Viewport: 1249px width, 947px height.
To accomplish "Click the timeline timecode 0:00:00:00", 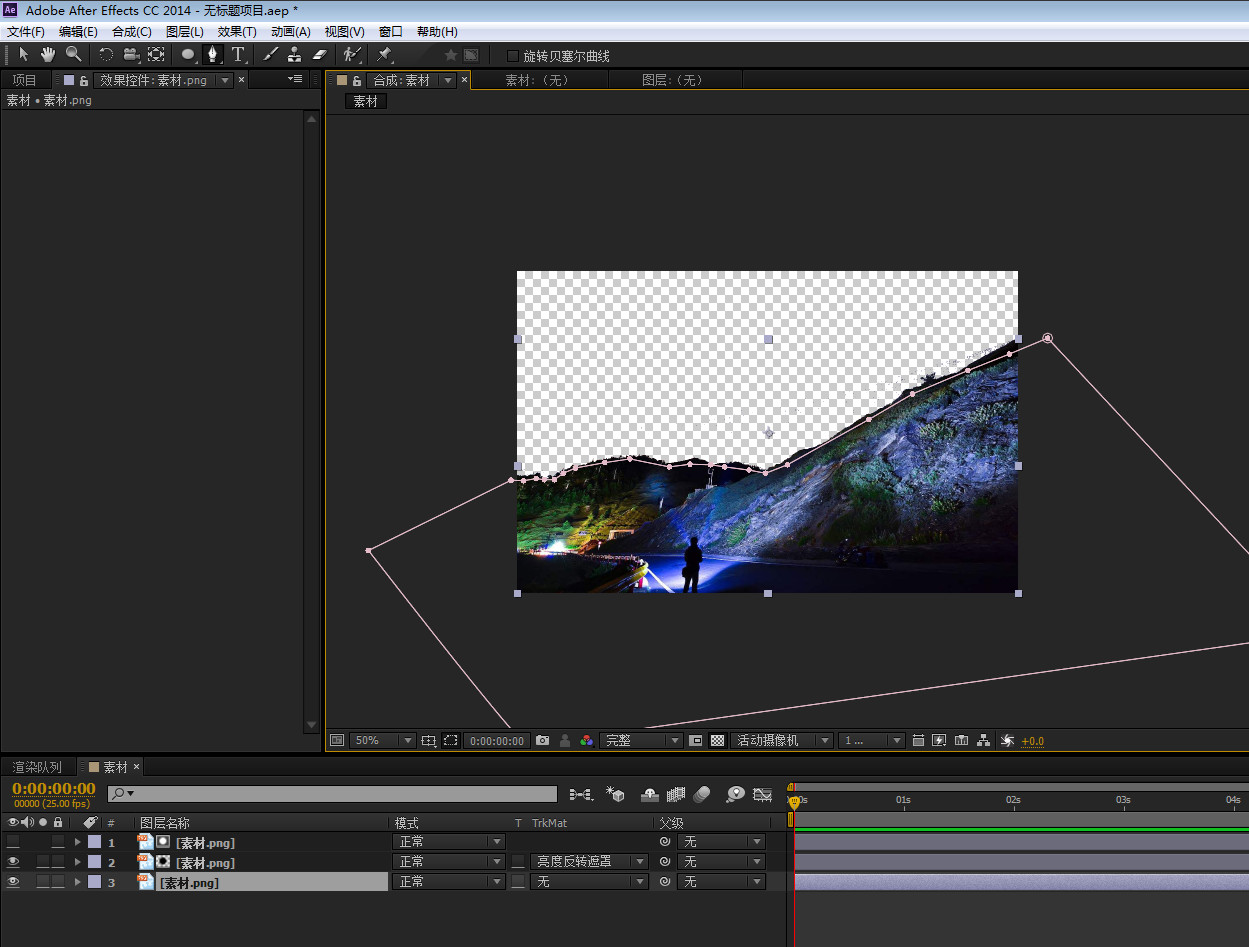I will 54,789.
